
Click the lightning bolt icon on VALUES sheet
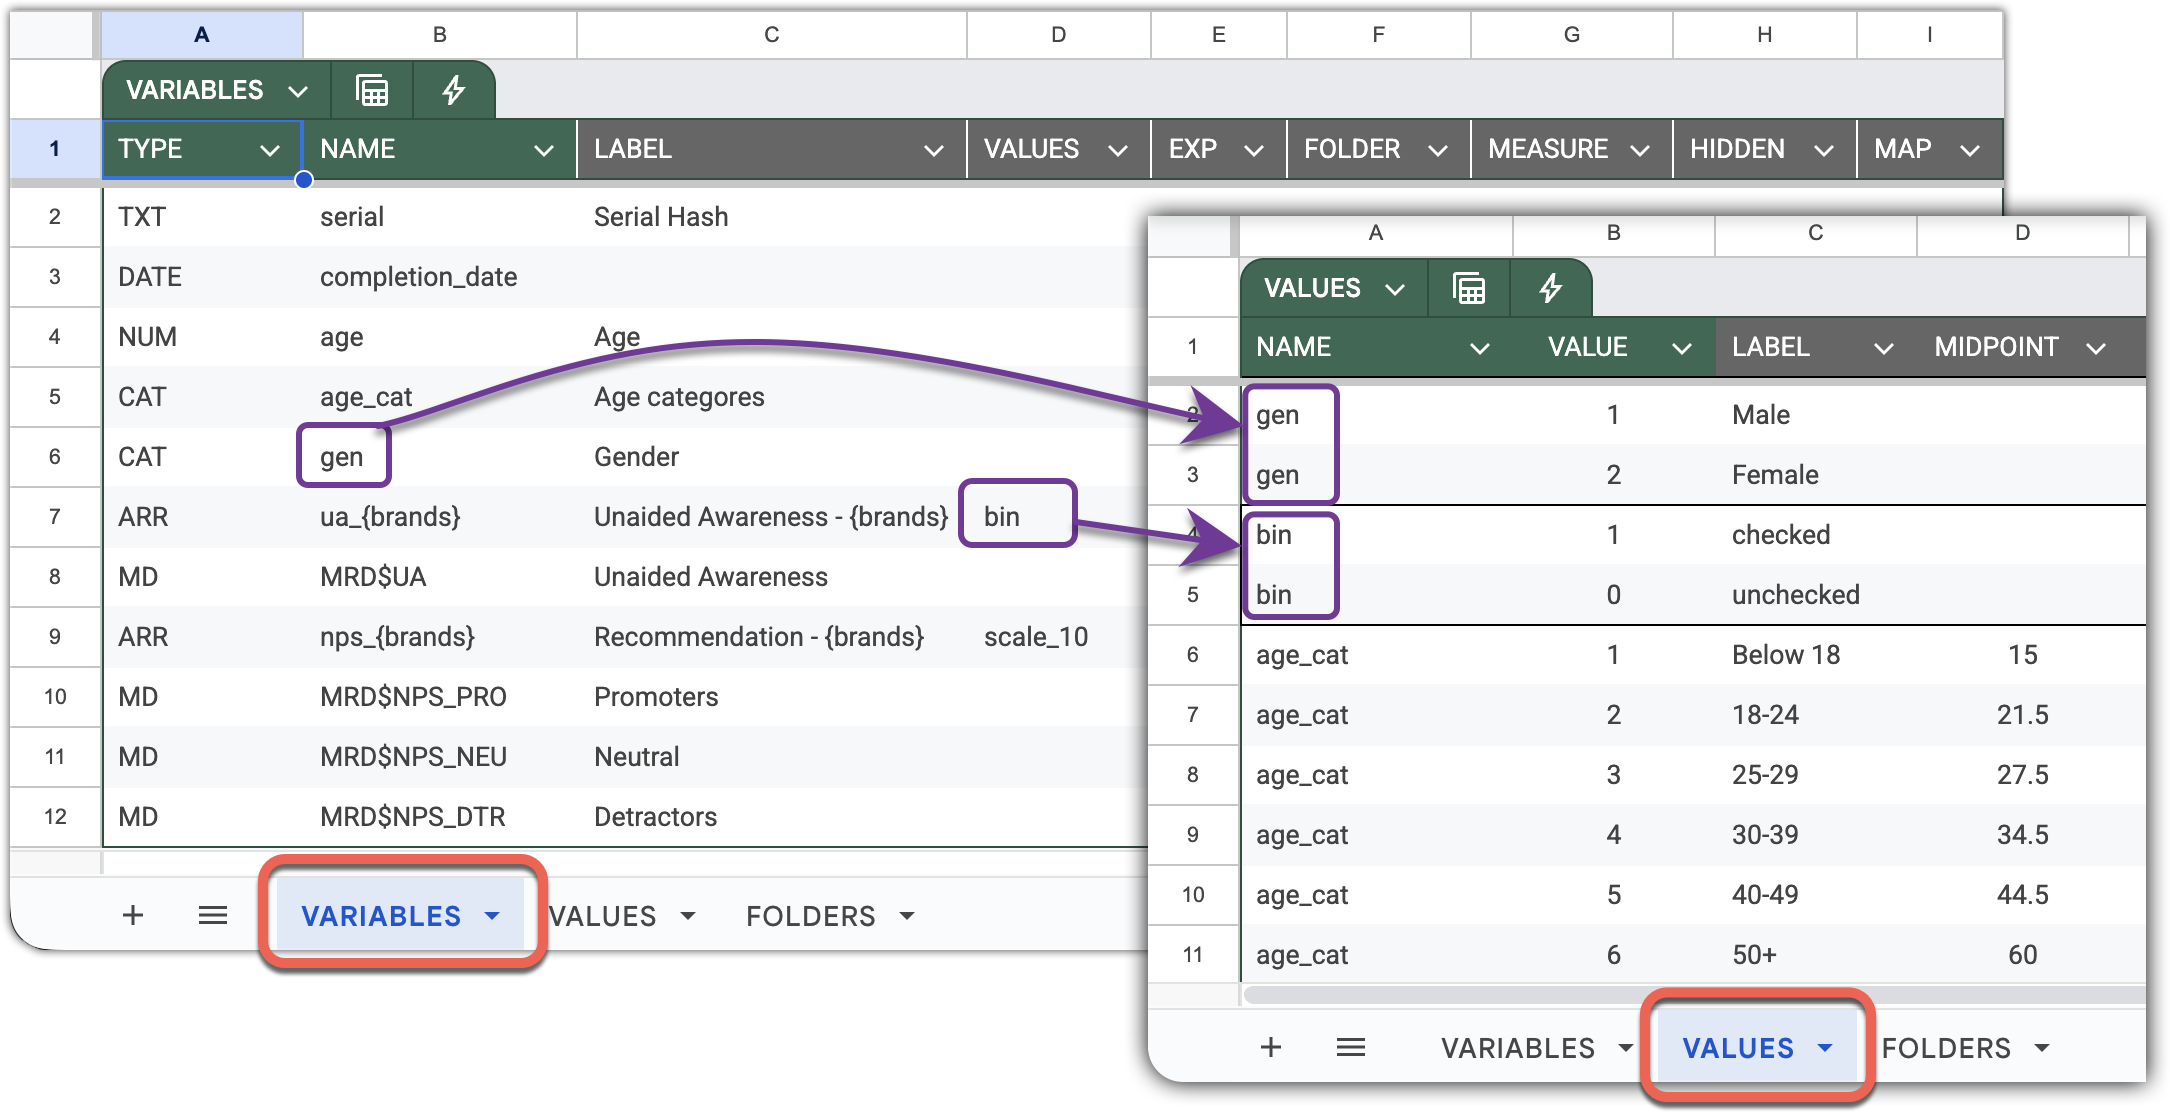tap(1551, 288)
